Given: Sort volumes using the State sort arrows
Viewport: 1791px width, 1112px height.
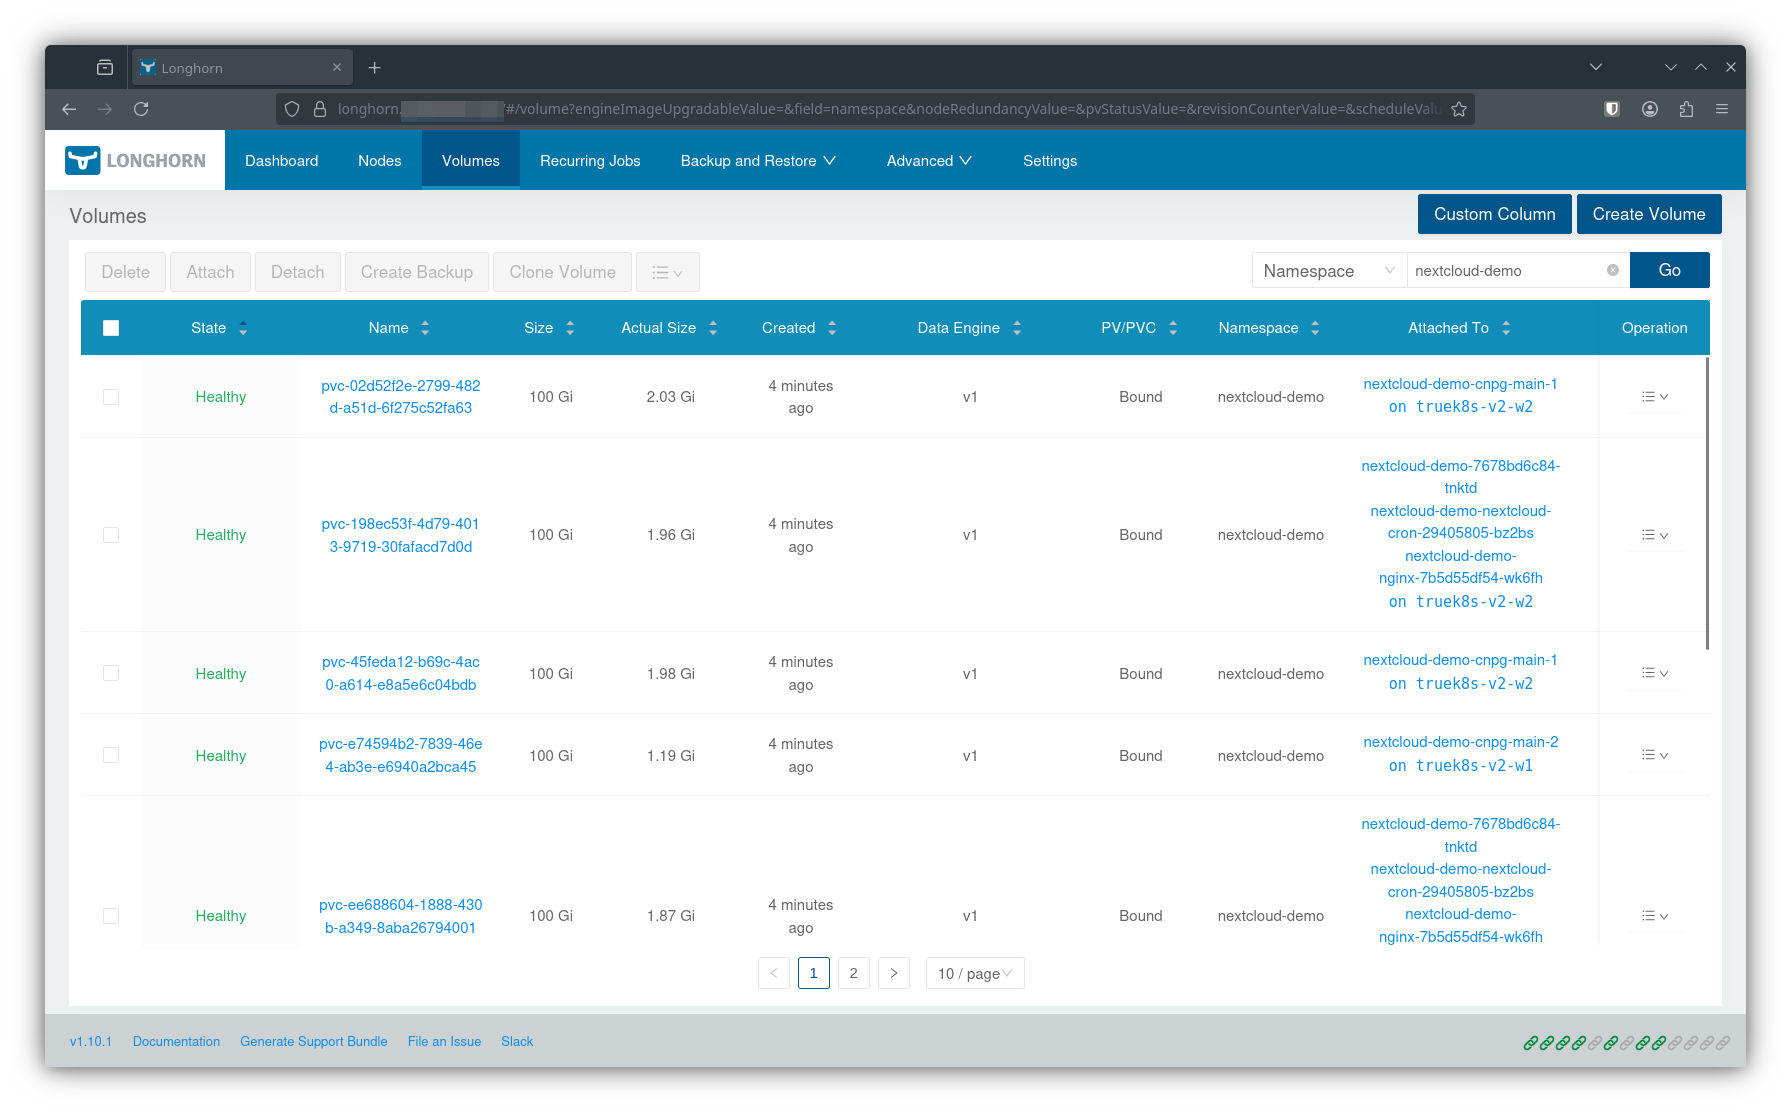Looking at the screenshot, I should tap(243, 328).
